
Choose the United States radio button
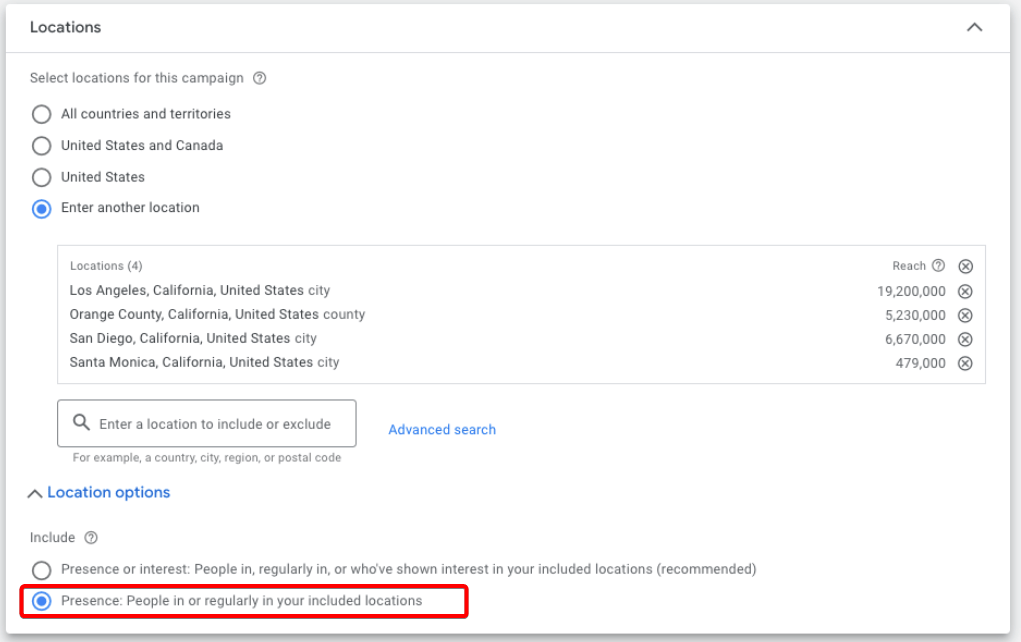[x=42, y=177]
